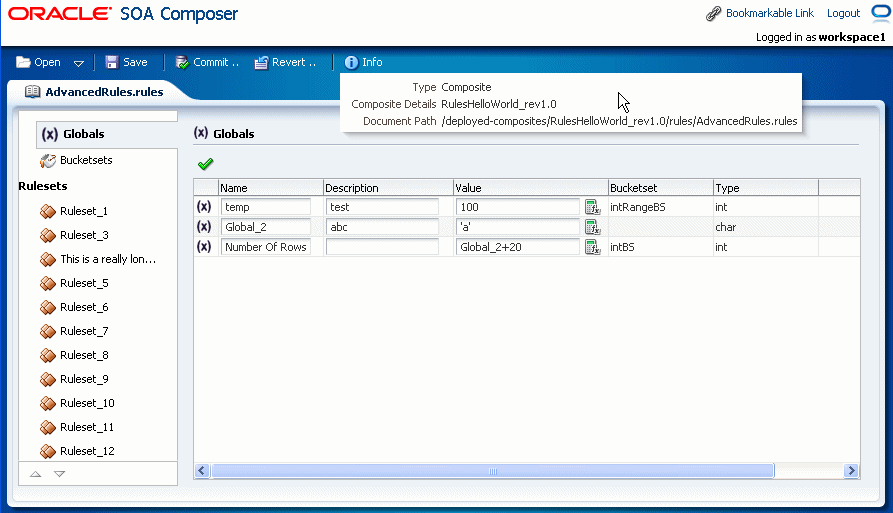Click the Commit toolbar icon
This screenshot has width=893, height=513.
(x=182, y=63)
